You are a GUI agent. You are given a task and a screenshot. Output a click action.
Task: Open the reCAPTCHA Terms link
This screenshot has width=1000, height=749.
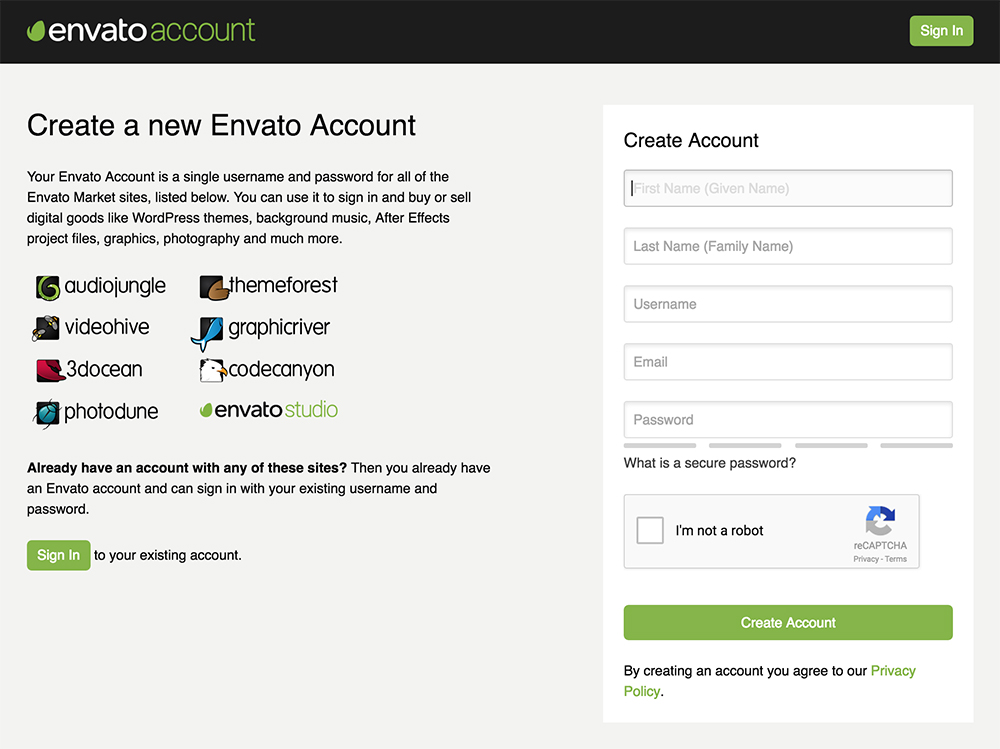click(x=897, y=559)
